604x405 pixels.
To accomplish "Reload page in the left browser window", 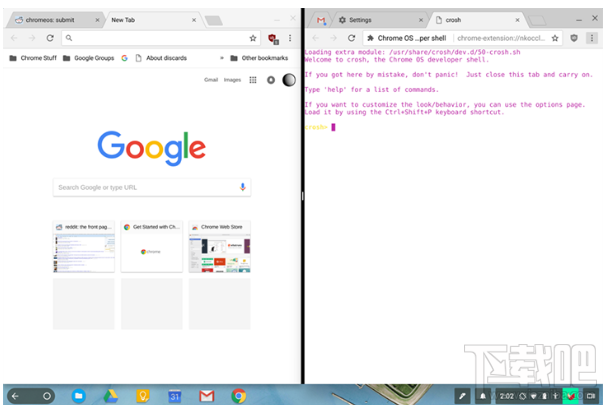I will [x=50, y=38].
